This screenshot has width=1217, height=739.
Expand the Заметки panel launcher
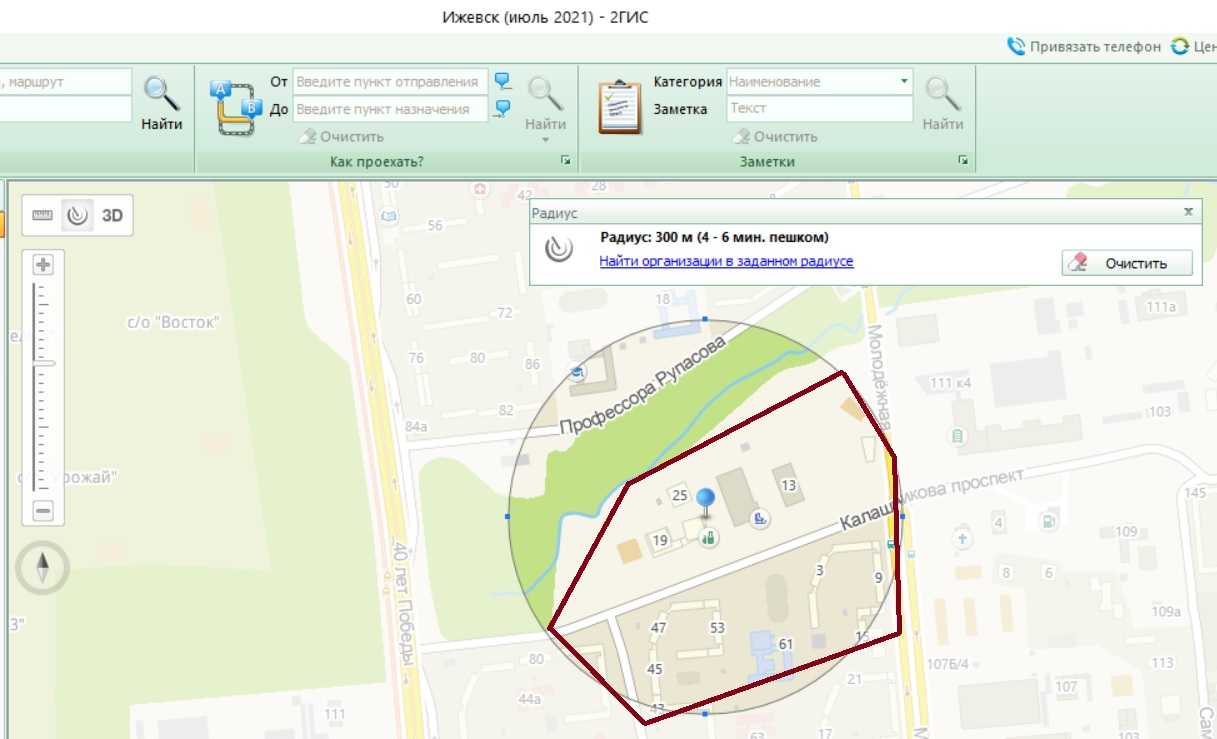click(x=963, y=161)
